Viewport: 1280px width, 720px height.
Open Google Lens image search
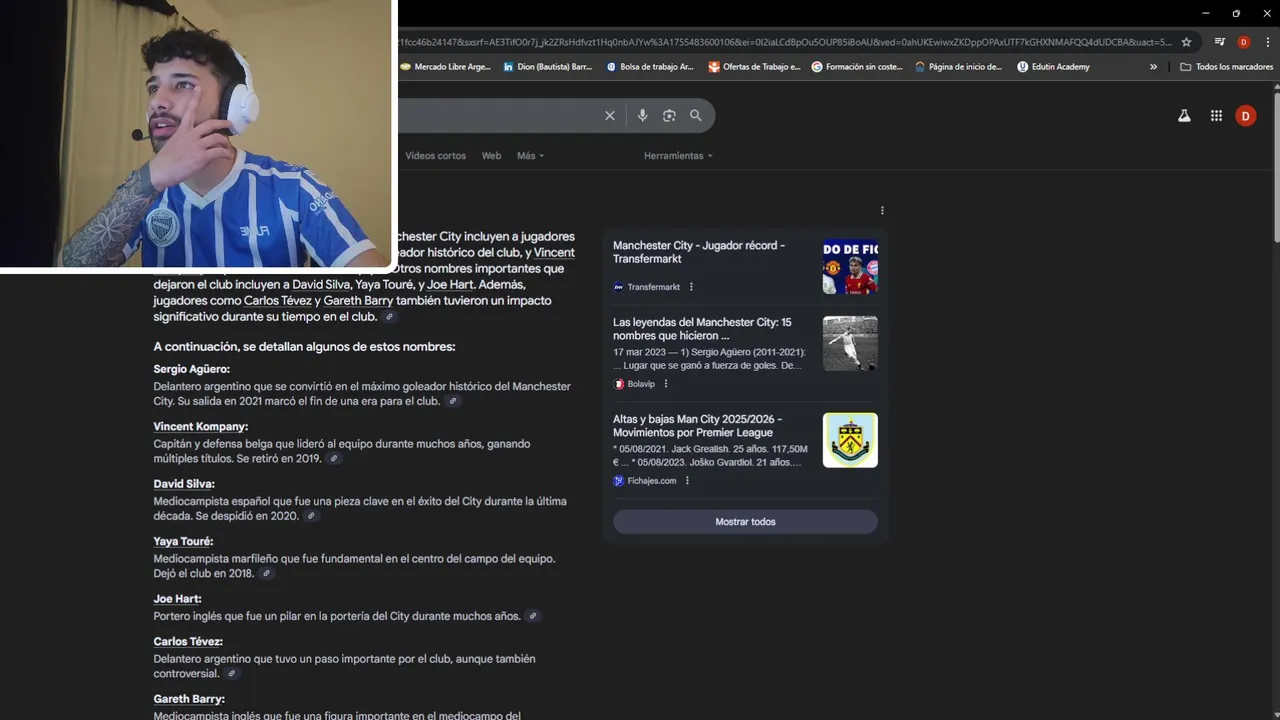pyautogui.click(x=669, y=116)
